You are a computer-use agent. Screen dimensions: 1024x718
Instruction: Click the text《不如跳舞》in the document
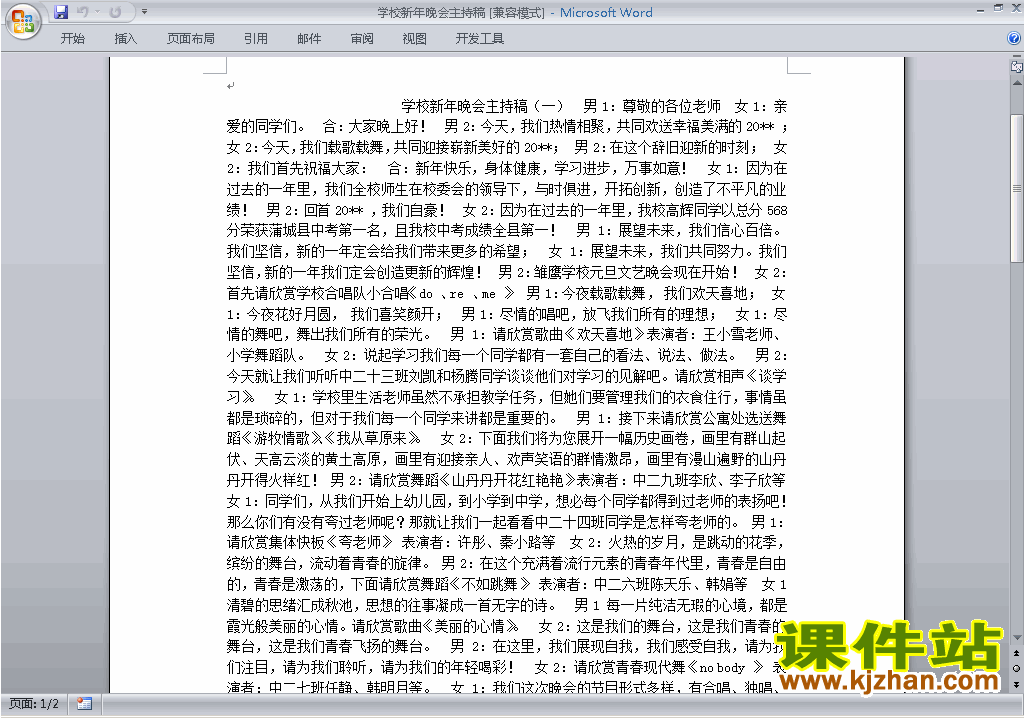[489, 584]
